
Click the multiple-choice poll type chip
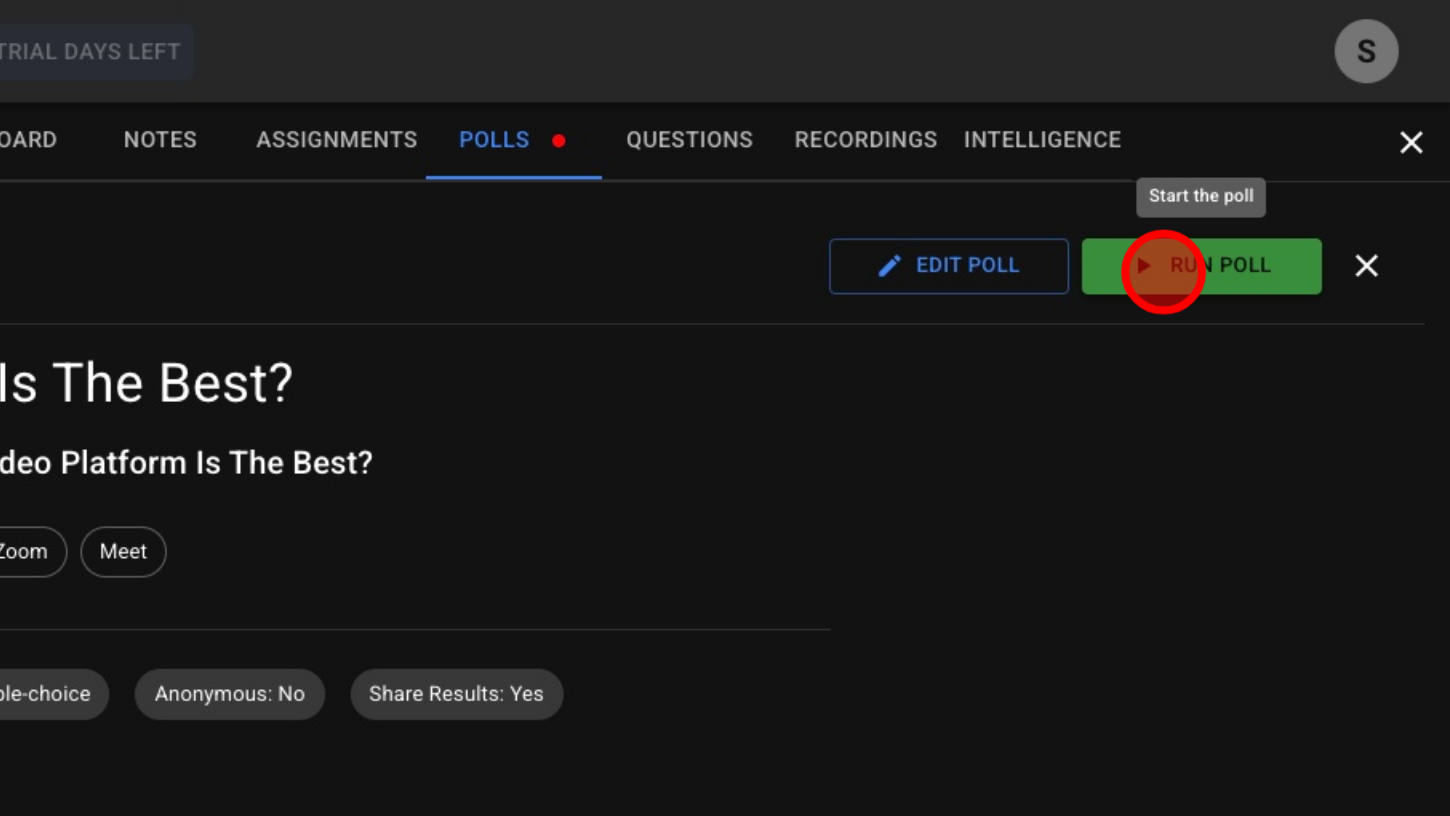coord(48,694)
